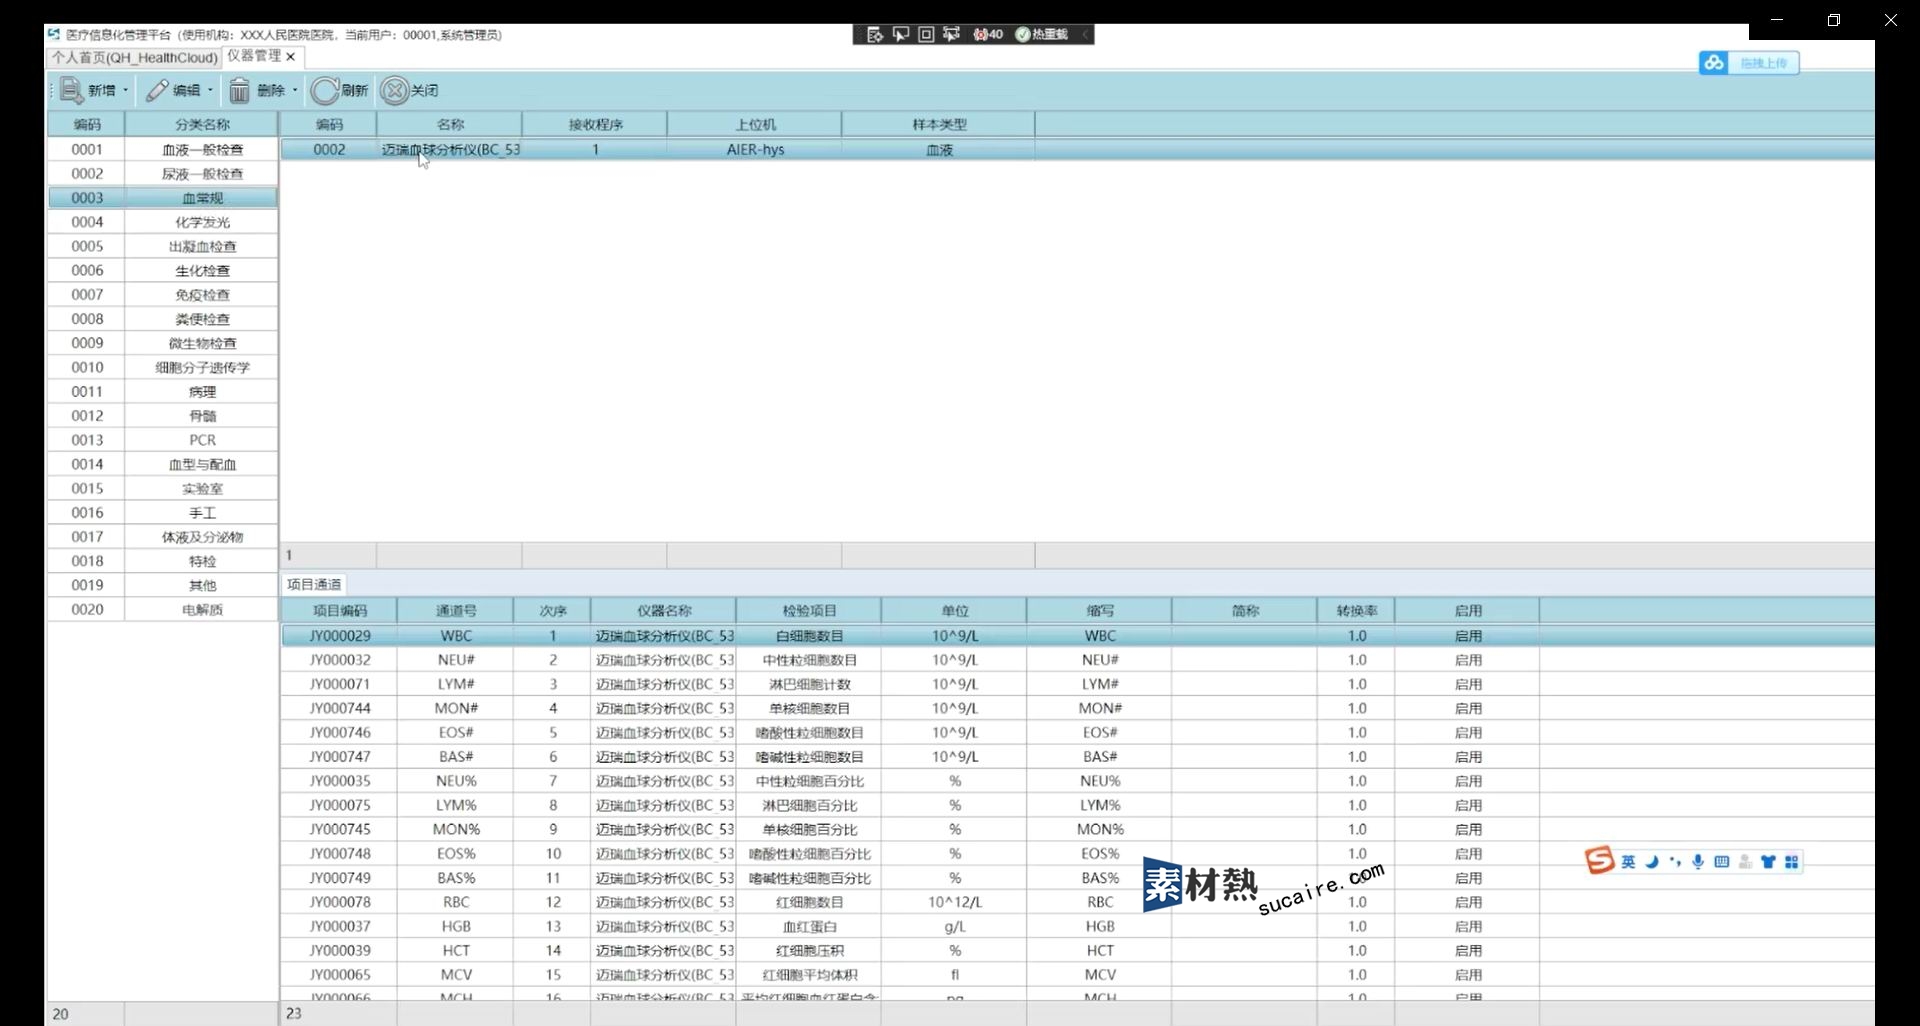The height and width of the screenshot is (1026, 1920).
Task: Select the 尿液一般检查 category row
Action: tap(202, 173)
